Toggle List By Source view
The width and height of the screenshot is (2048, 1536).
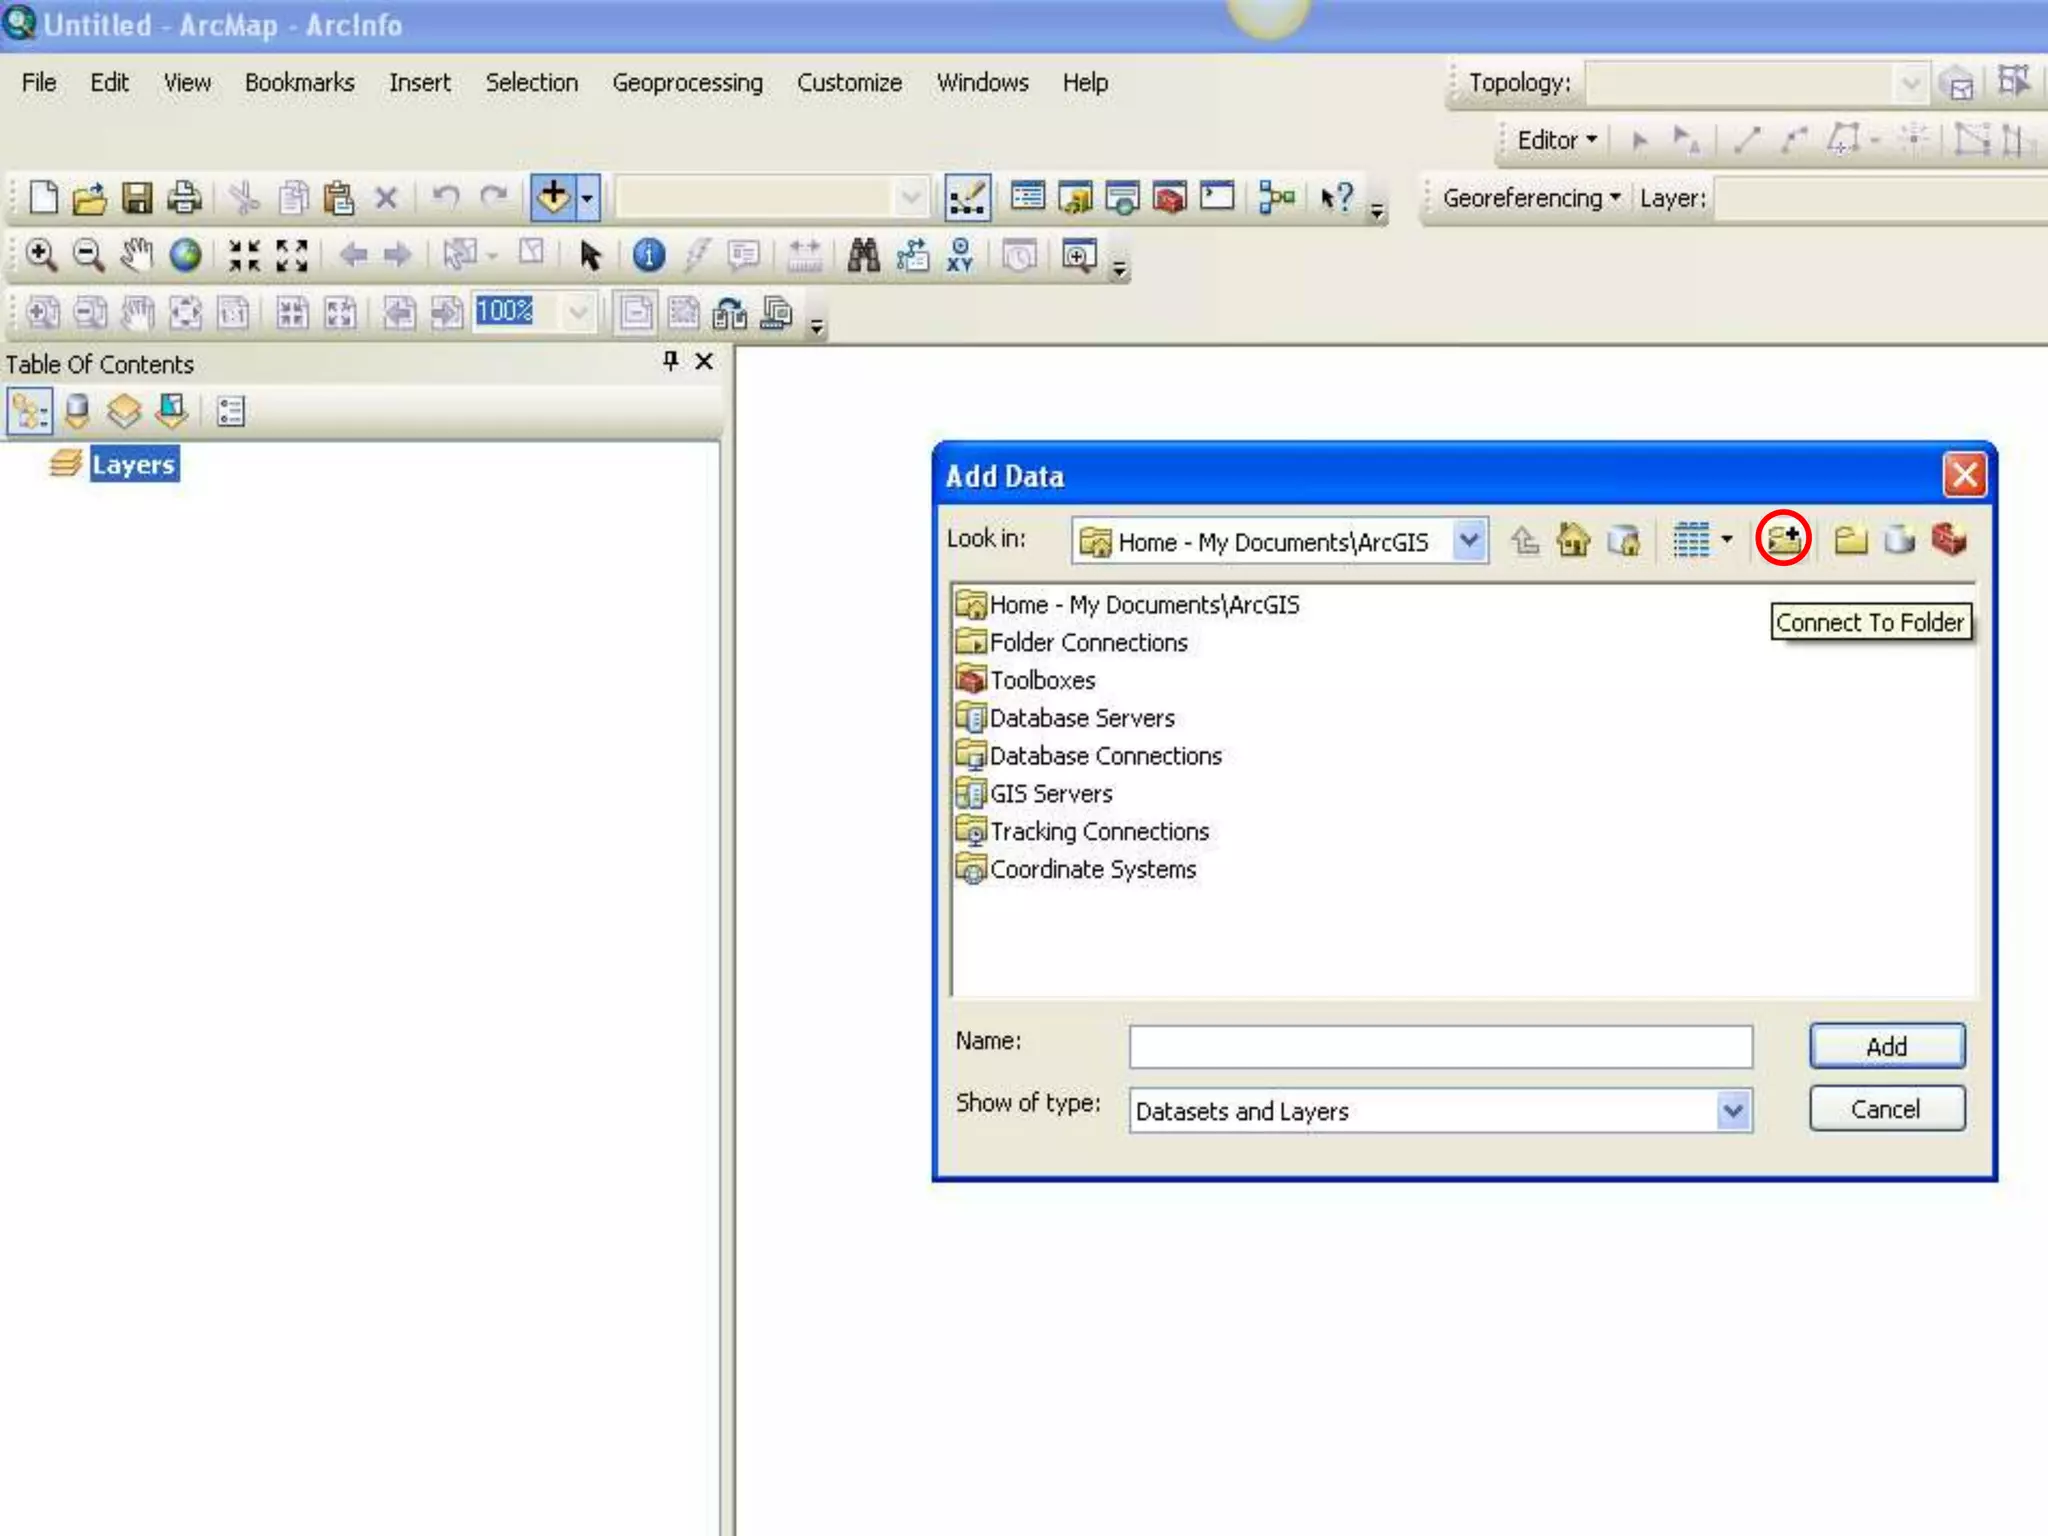click(x=77, y=412)
